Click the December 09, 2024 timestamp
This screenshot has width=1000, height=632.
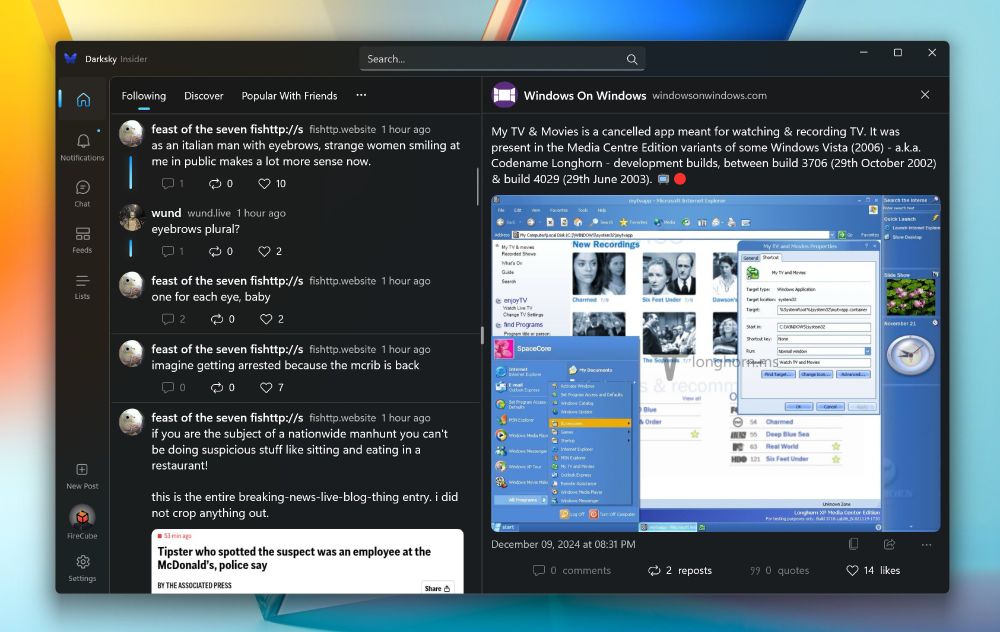point(563,544)
